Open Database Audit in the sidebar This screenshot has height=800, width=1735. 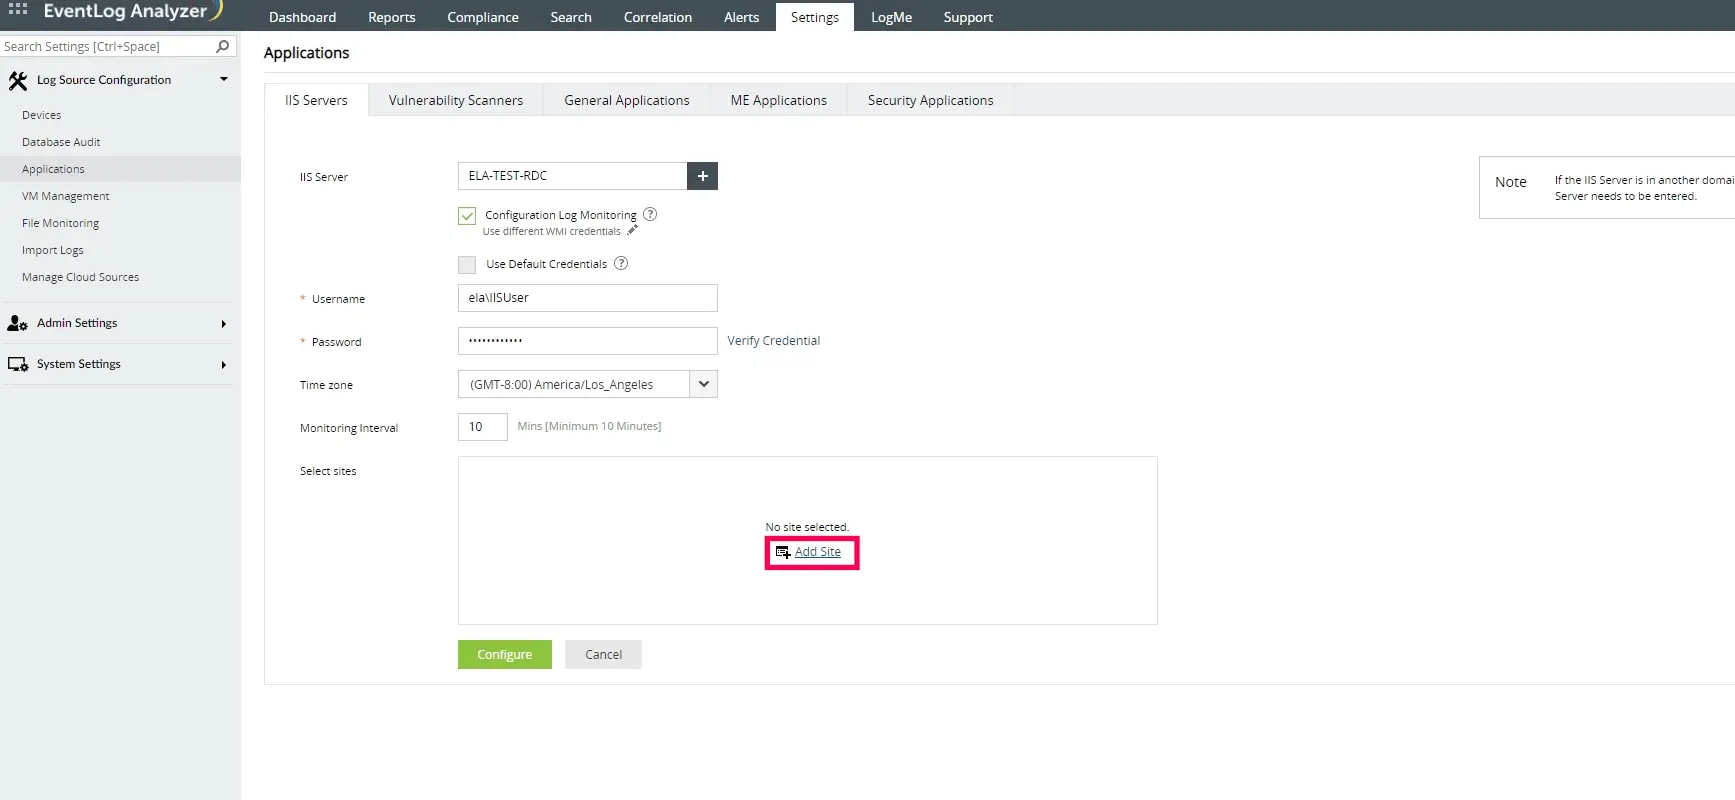(x=61, y=142)
